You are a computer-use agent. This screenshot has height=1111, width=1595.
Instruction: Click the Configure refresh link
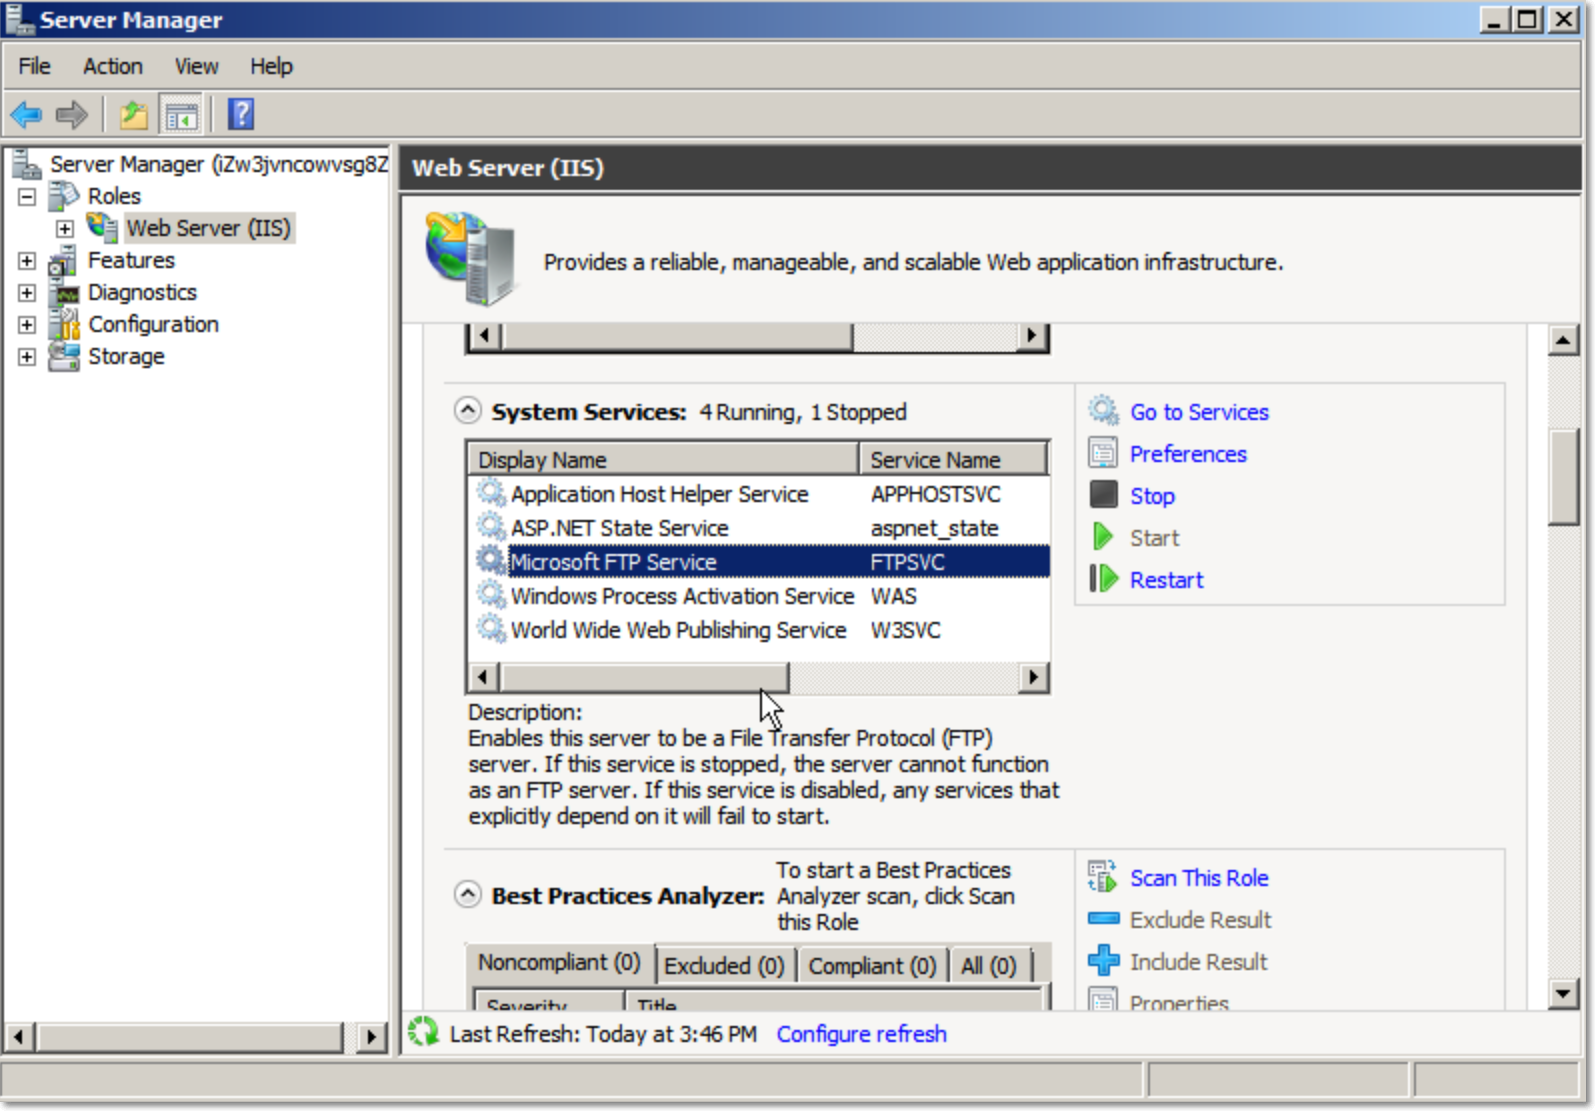(x=861, y=1034)
